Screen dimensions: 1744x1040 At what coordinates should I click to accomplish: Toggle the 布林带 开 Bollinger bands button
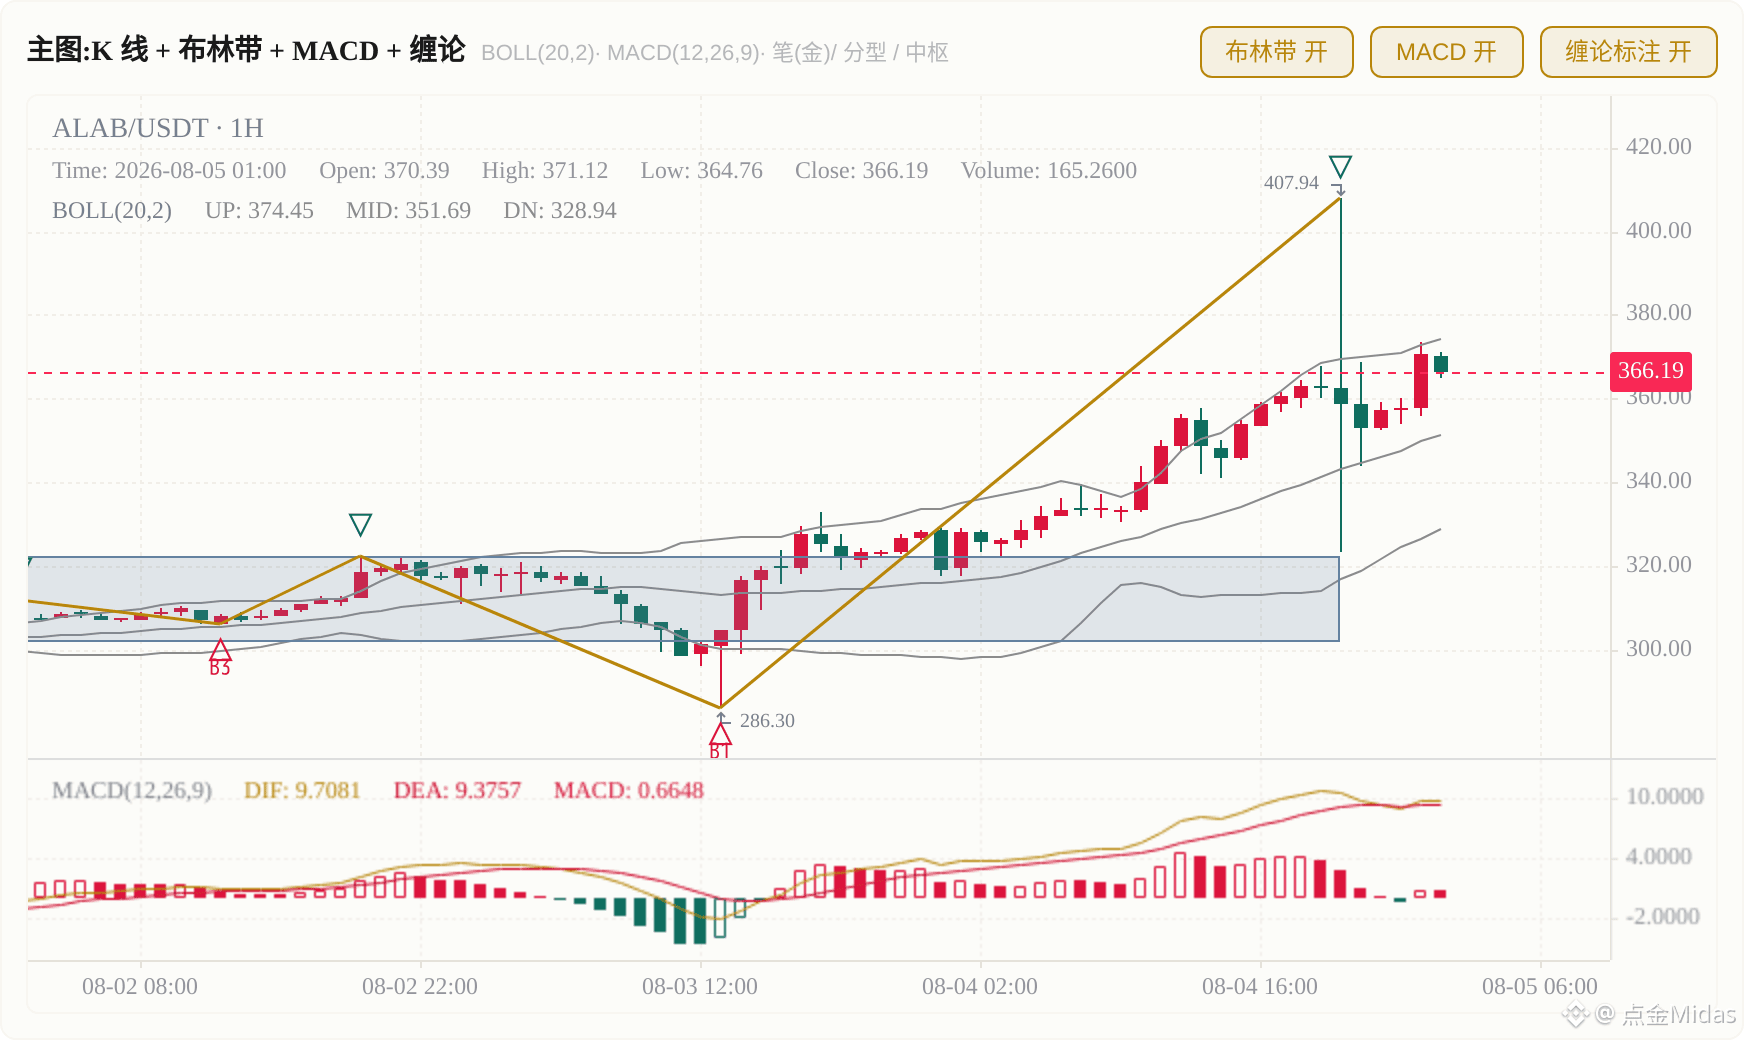click(x=1276, y=52)
